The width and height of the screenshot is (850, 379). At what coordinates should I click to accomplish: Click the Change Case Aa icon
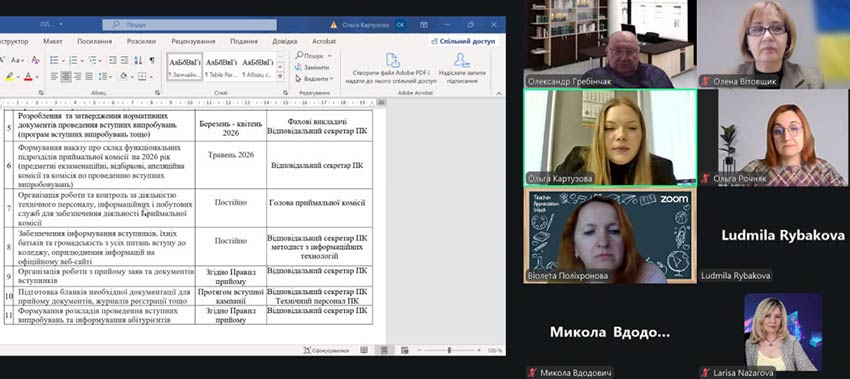(16, 60)
